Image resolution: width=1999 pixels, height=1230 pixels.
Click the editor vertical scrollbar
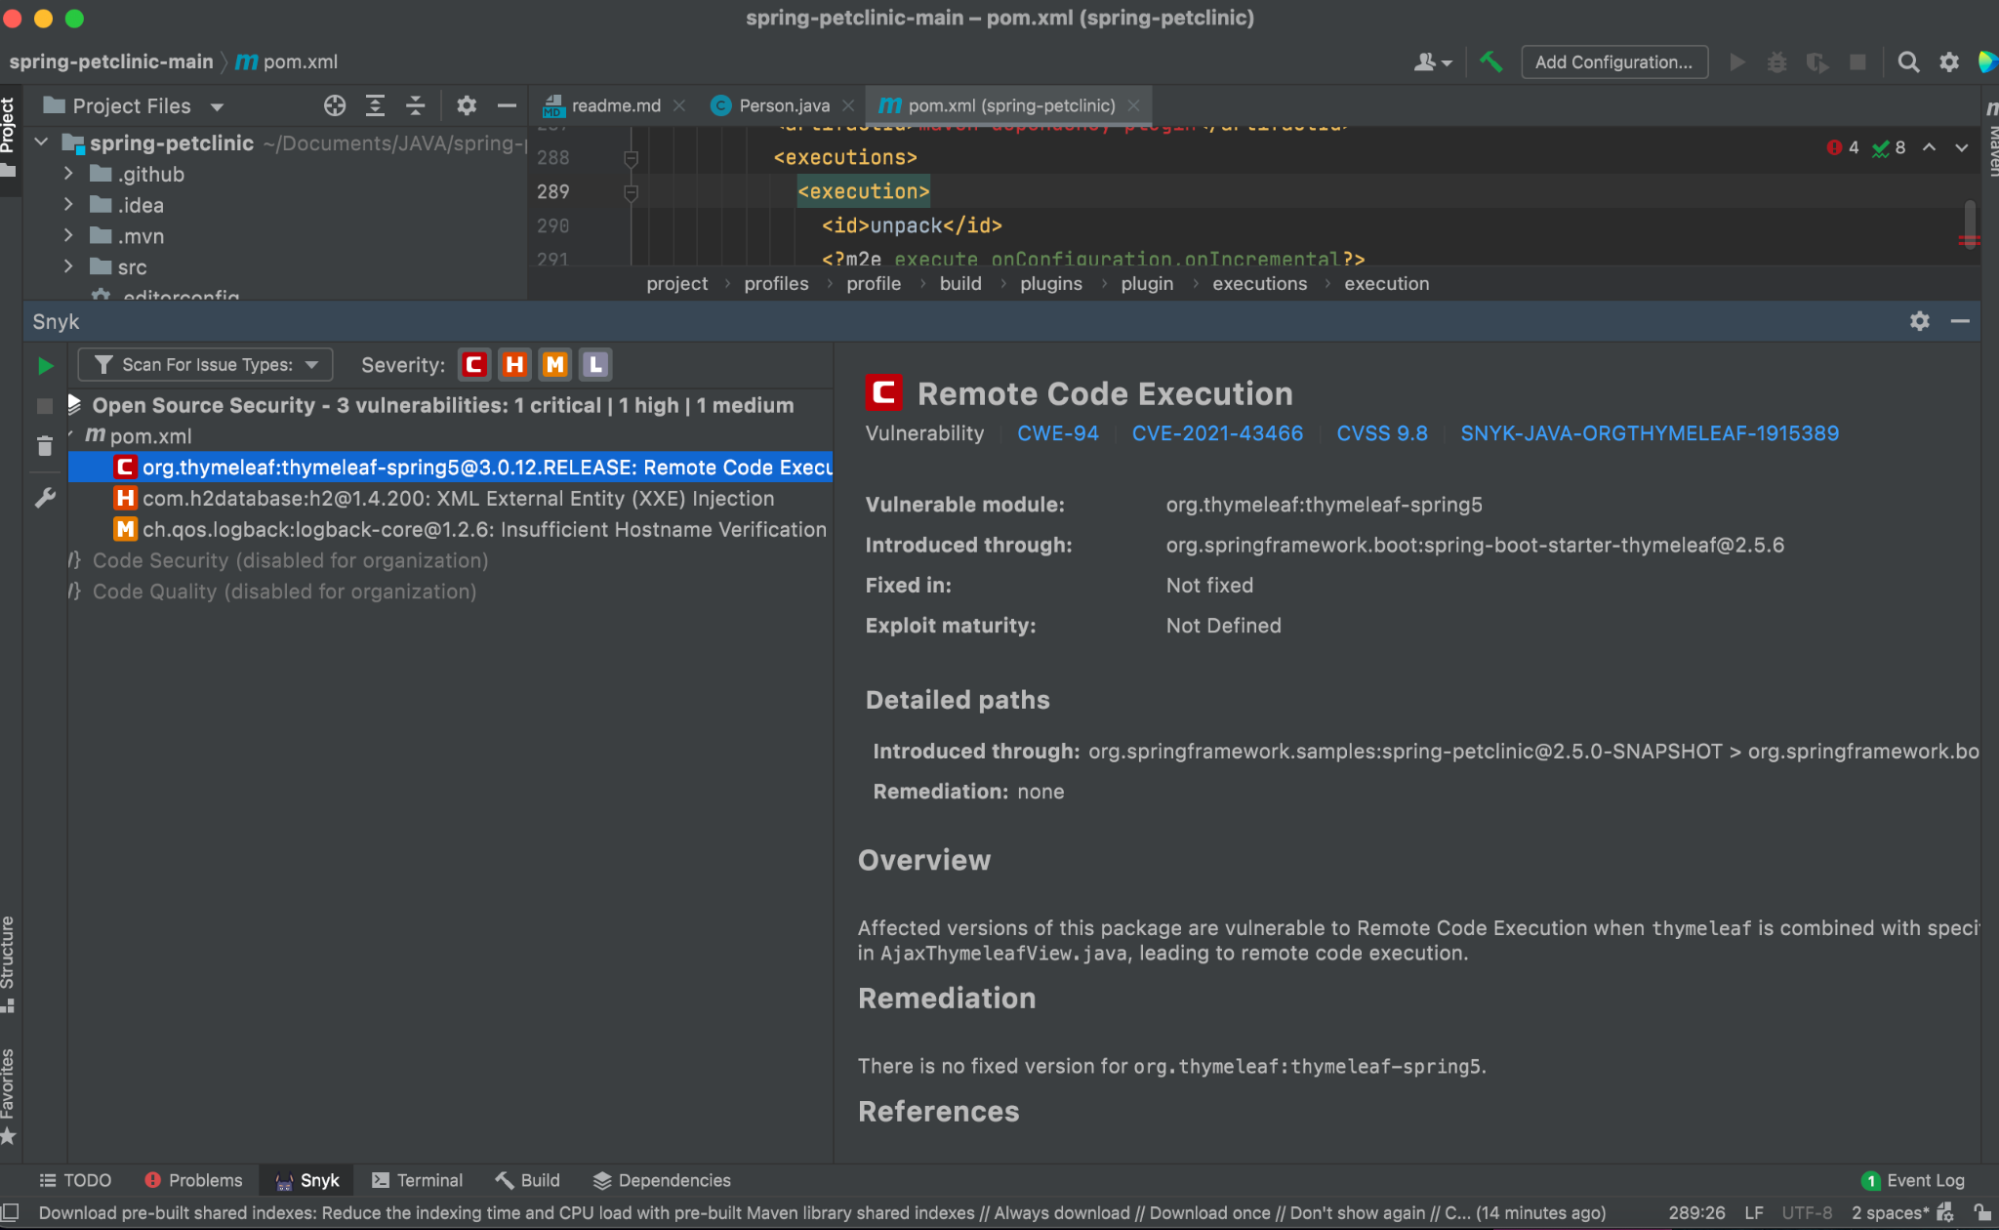coord(1969,222)
